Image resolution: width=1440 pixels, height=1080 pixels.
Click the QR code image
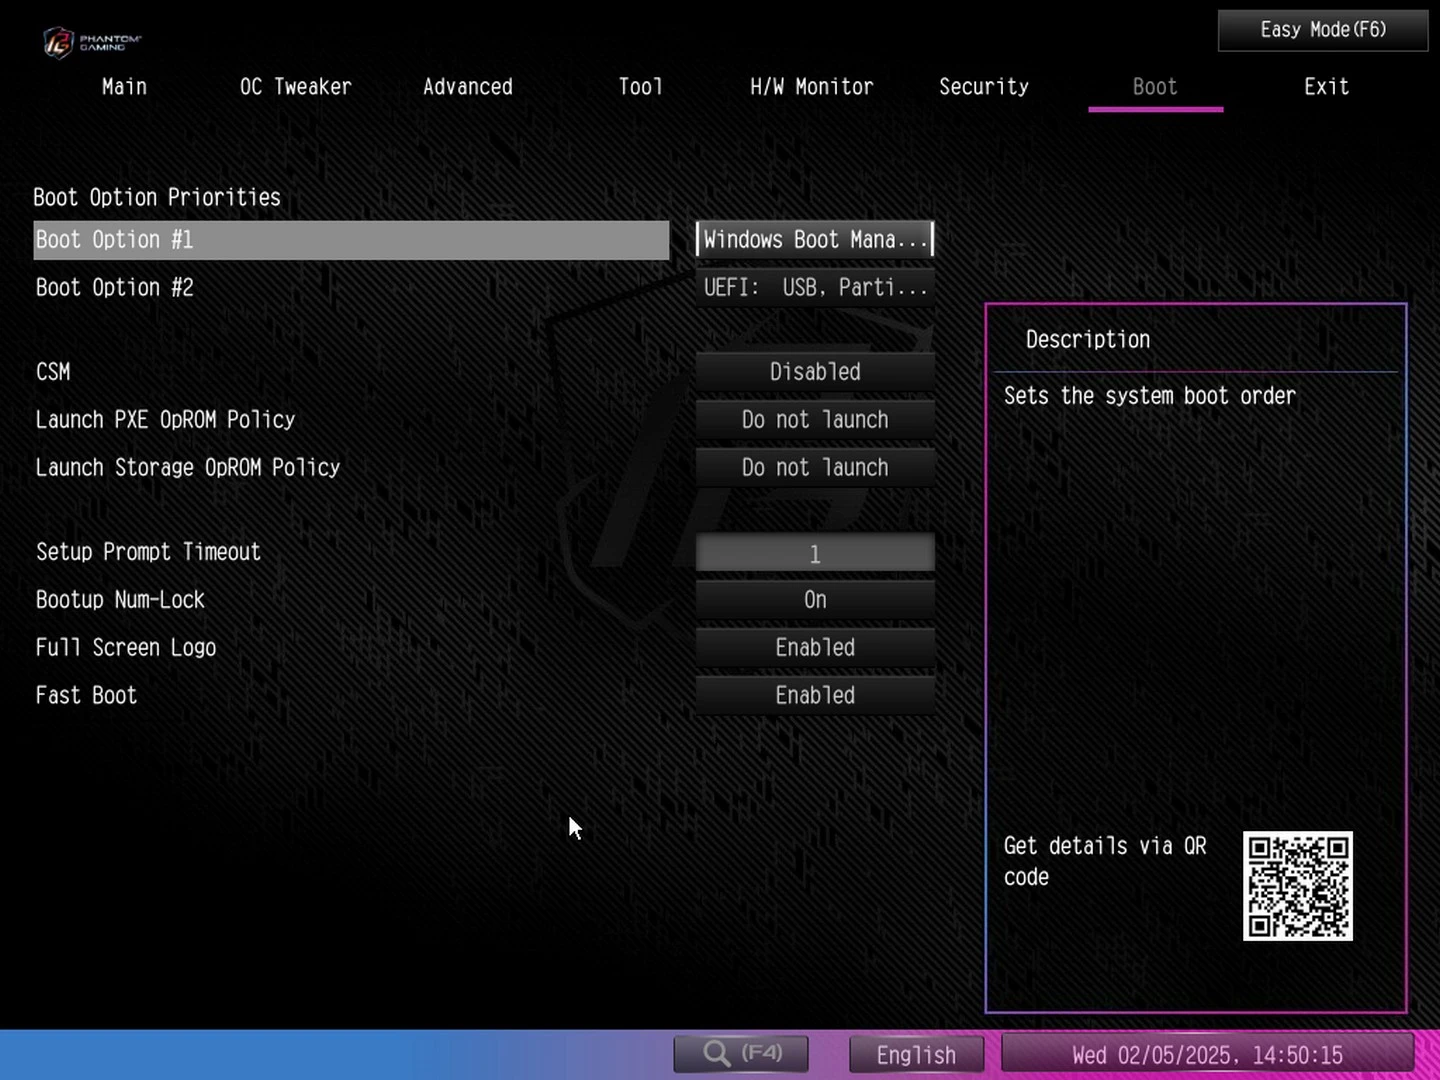(1297, 886)
